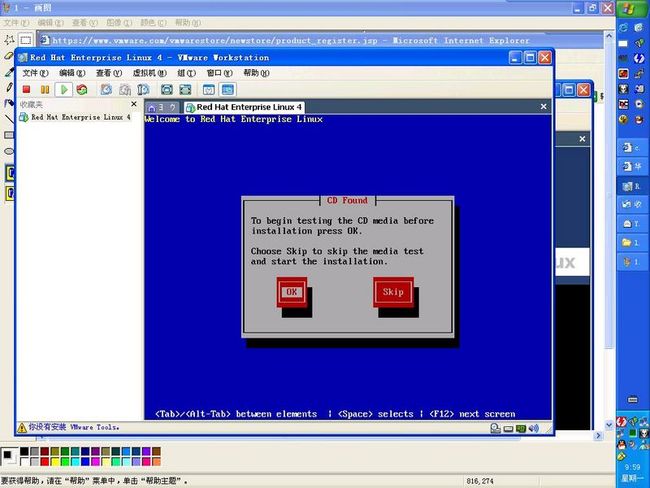Open the 文件(F) menu in VMware Workstation

pyautogui.click(x=35, y=73)
